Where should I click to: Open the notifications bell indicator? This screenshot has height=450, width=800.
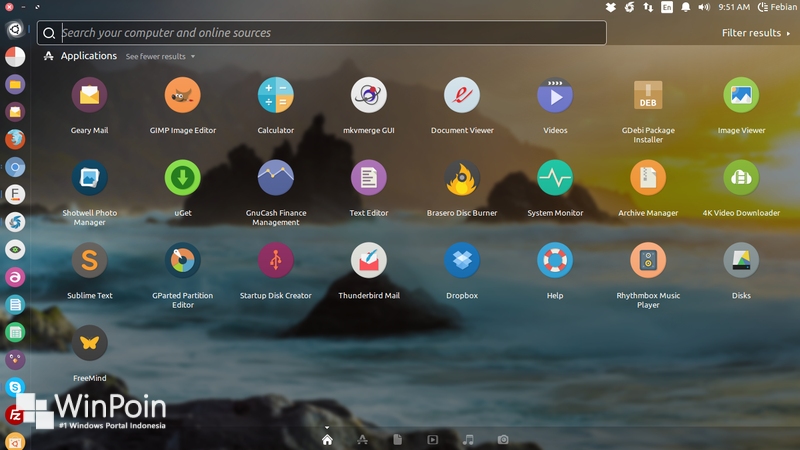[x=686, y=7]
